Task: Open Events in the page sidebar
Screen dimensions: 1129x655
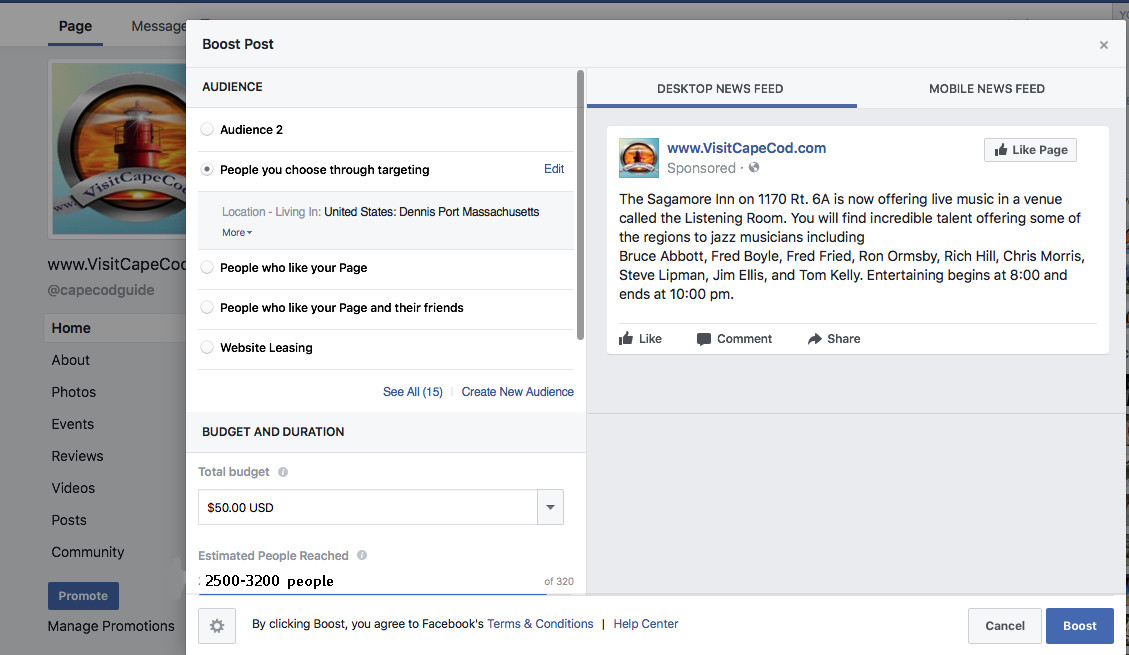Action: tap(73, 424)
